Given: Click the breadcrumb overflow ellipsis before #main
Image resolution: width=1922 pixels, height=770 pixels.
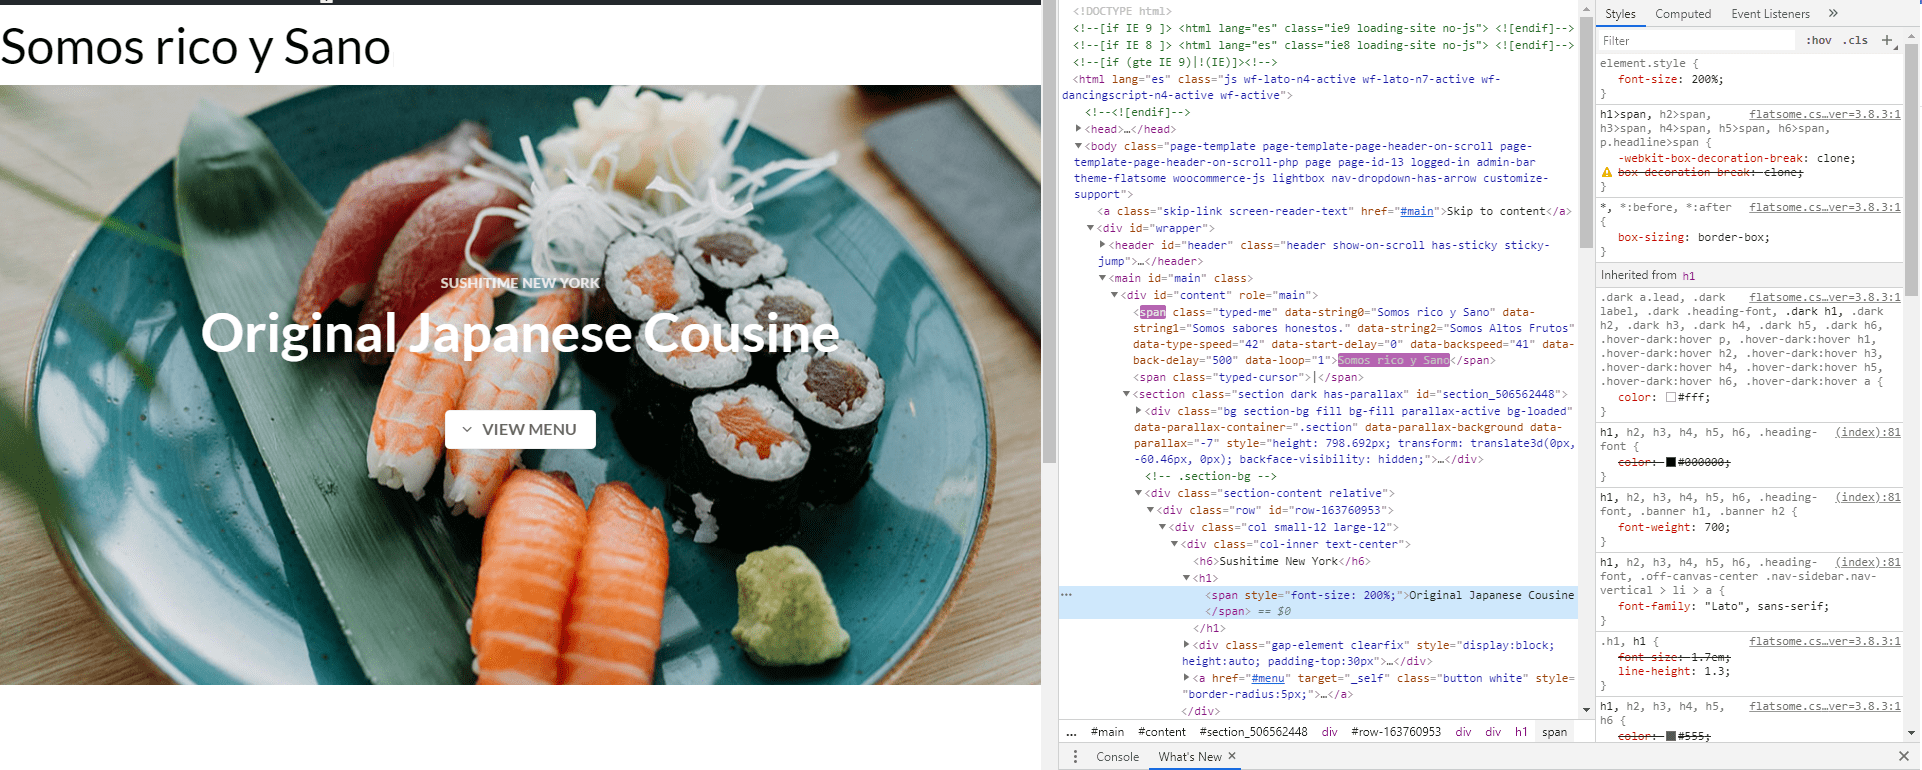Looking at the screenshot, I should pos(1071,732).
